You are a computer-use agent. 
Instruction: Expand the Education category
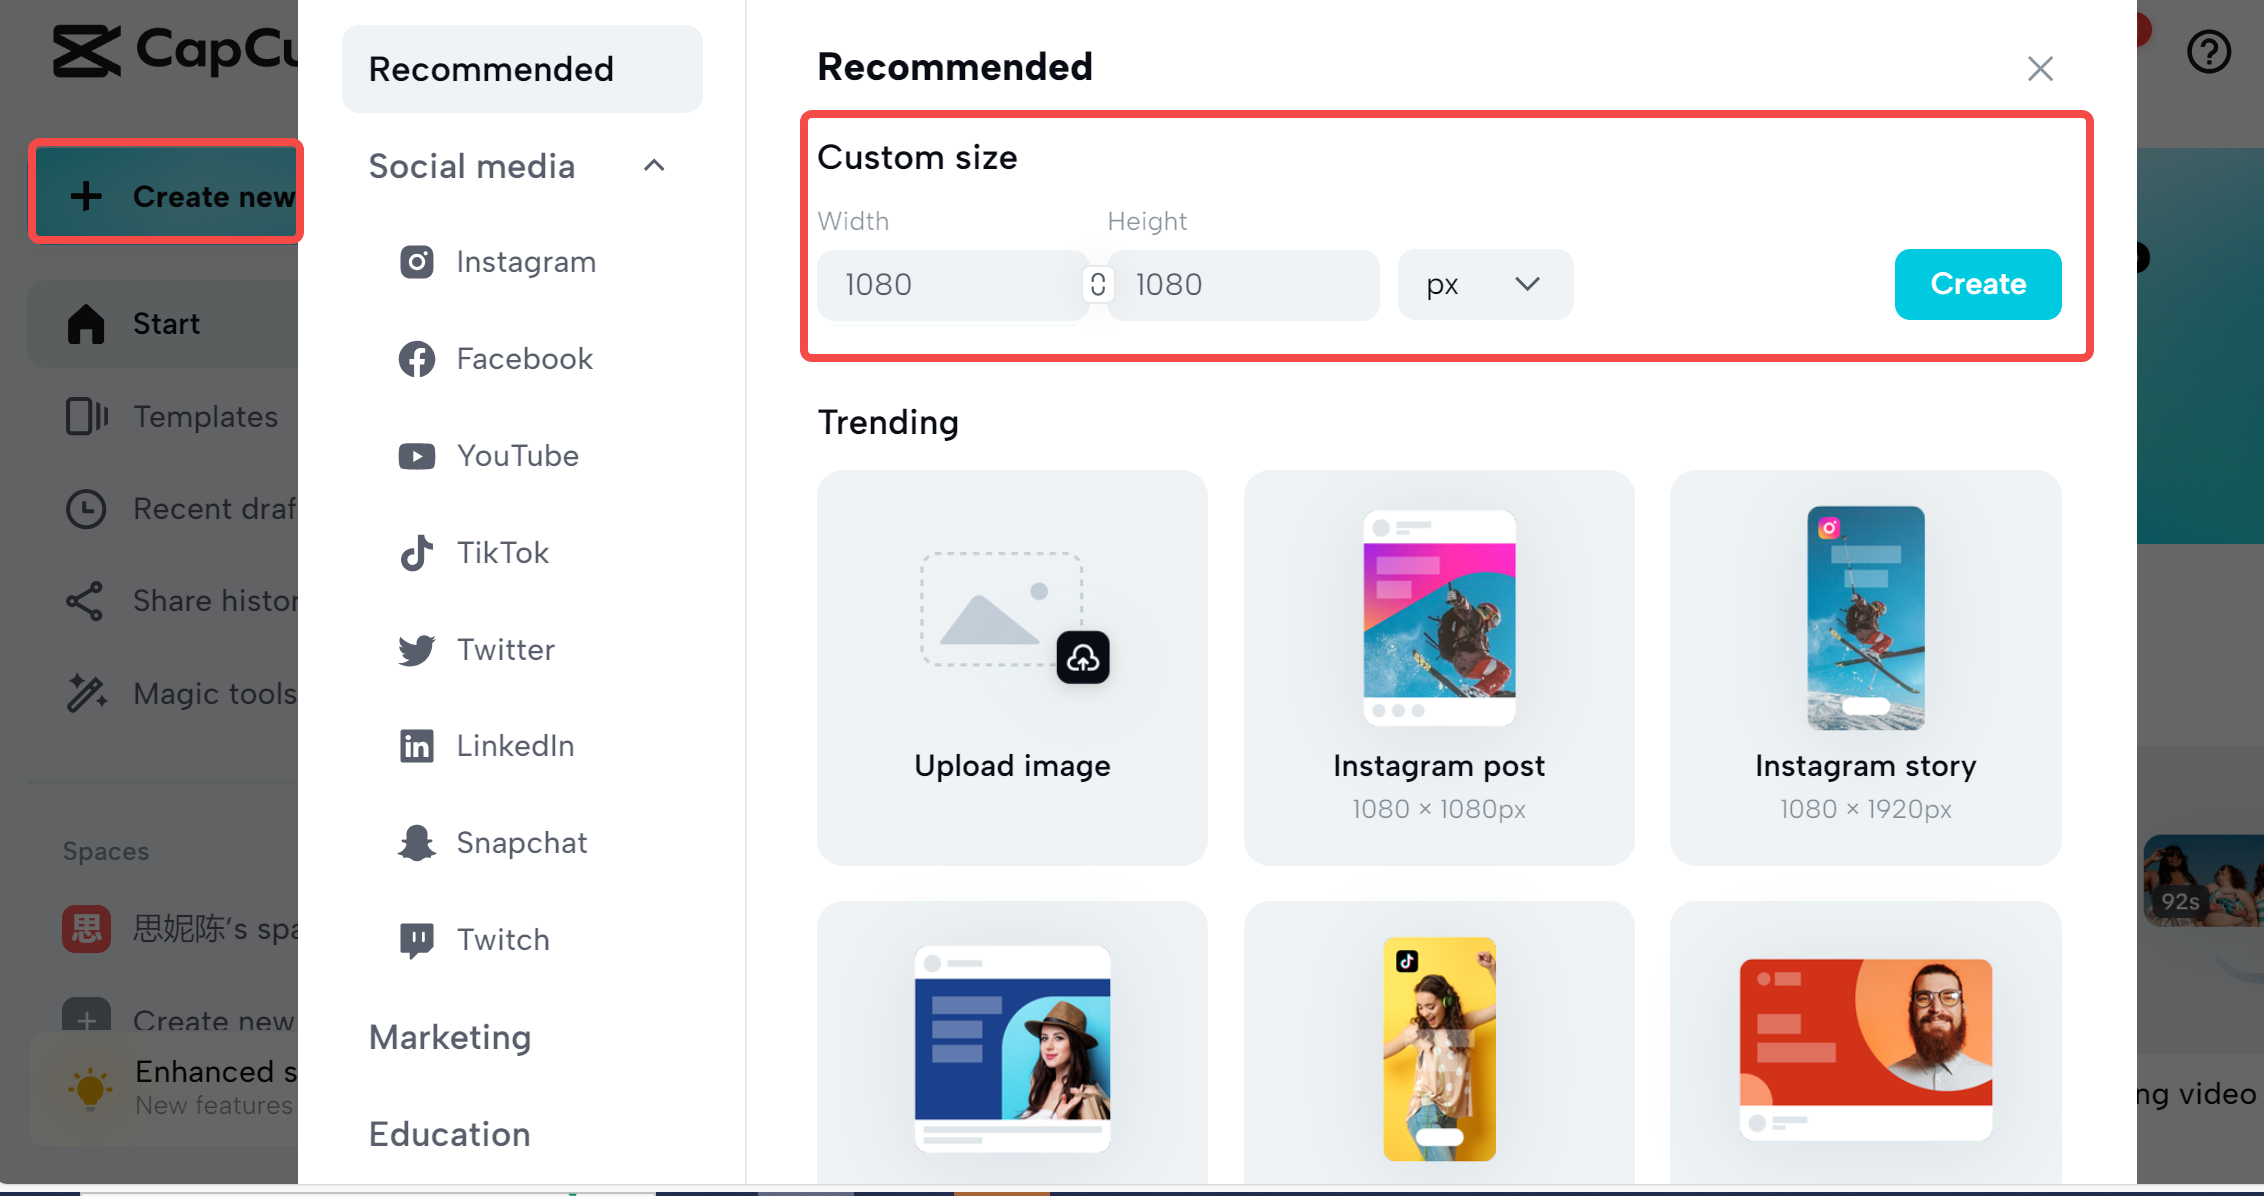[450, 1134]
